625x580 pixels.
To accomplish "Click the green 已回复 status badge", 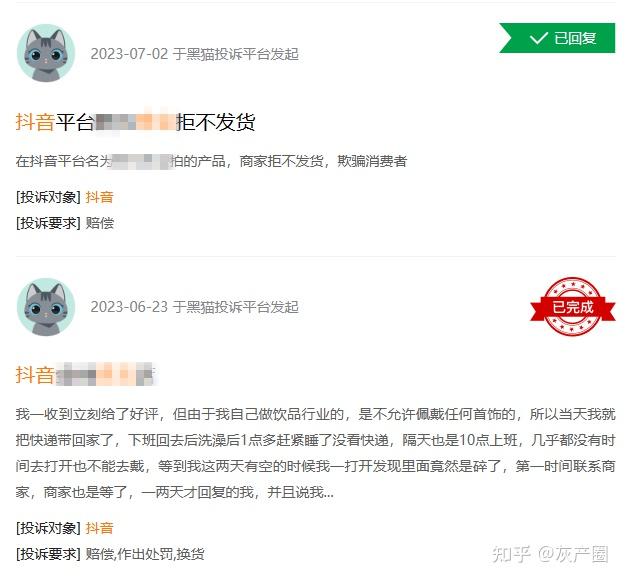I will click(x=557, y=38).
